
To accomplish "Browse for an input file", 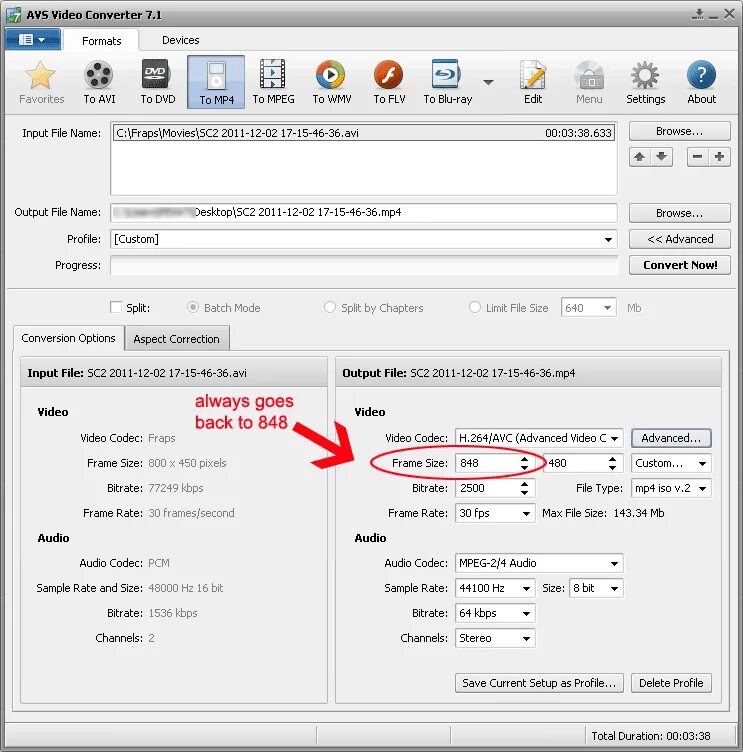I will [x=680, y=131].
